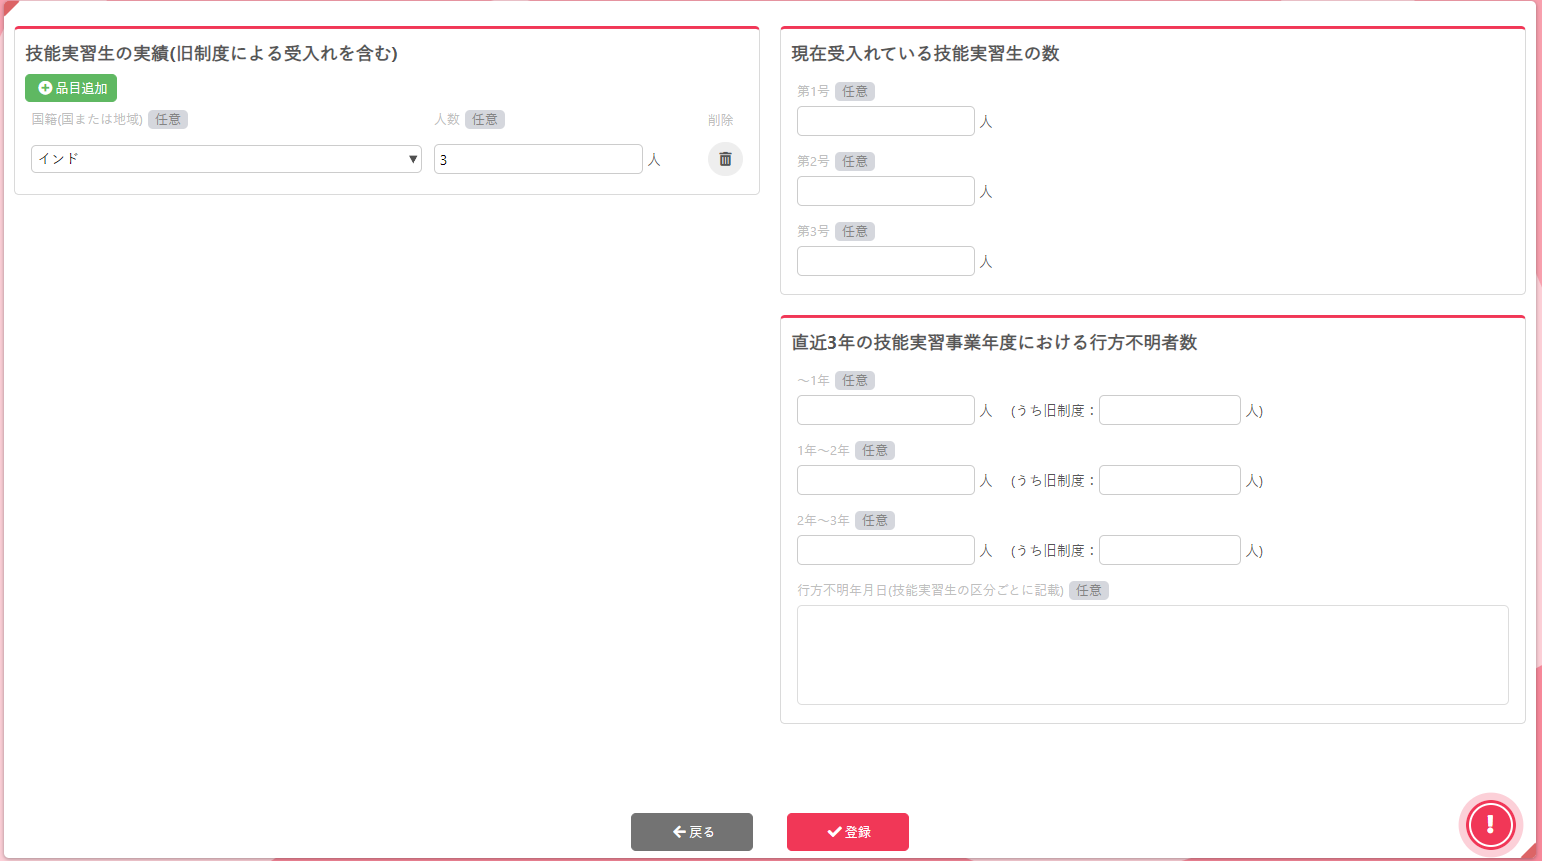Viewport: 1542px width, 861px height.
Task: Focus the 第3号 trainee count field
Action: pos(885,261)
